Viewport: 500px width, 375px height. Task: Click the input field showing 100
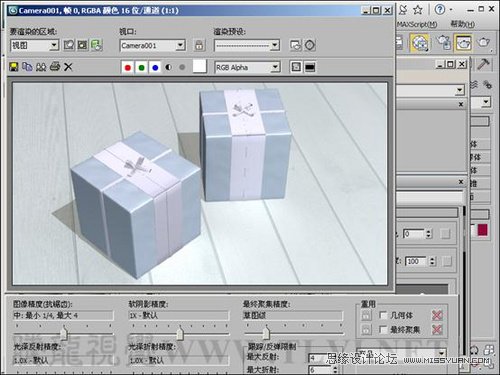point(417,261)
